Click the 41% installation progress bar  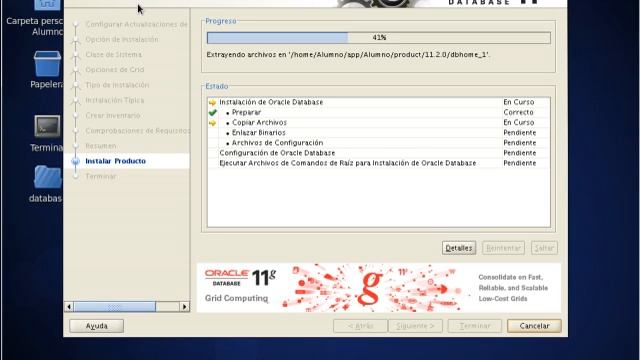click(x=379, y=38)
